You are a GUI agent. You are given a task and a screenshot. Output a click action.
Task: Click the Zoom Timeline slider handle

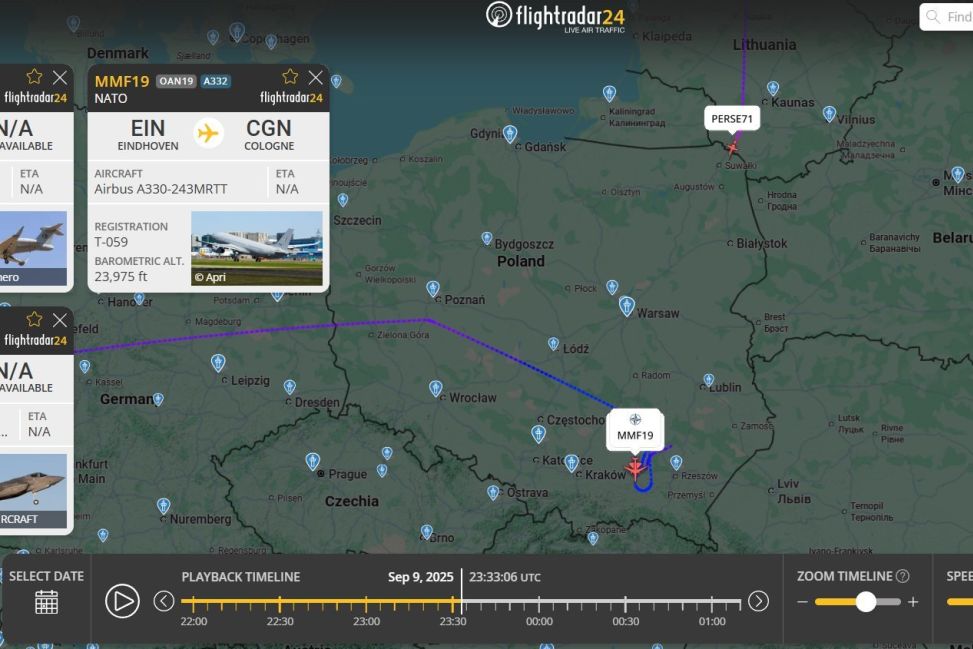(866, 602)
